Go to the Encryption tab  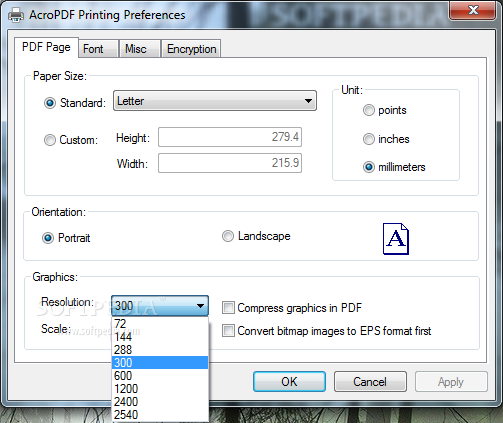point(191,49)
